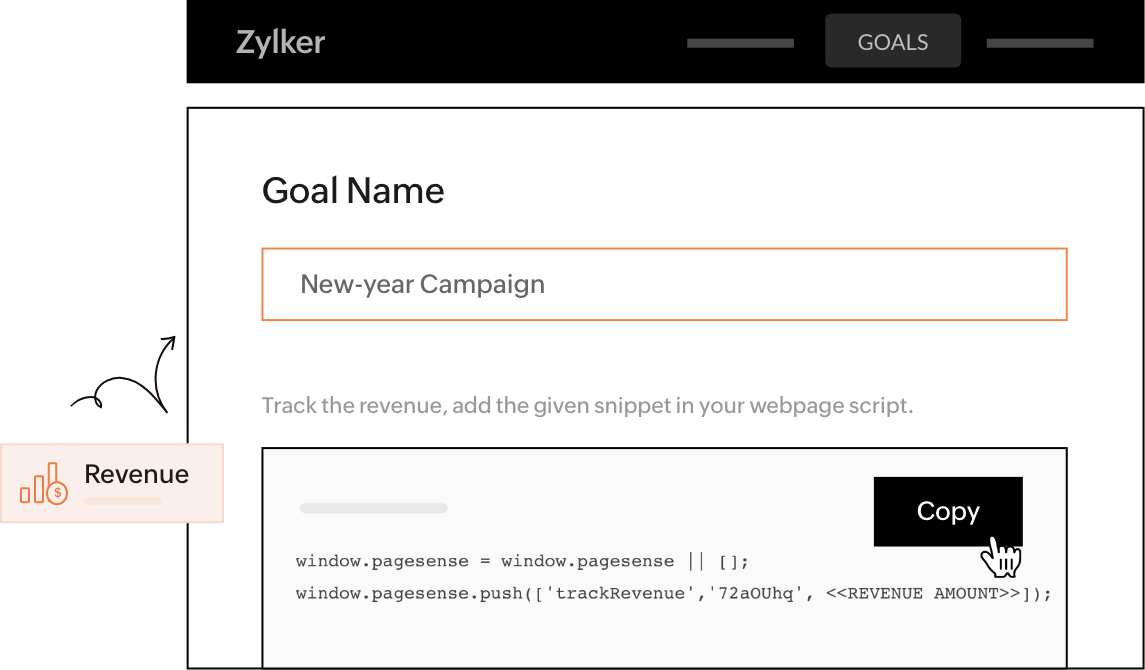The image size is (1145, 670).
Task: Select the placeholder menu item right of GOALS
Action: [x=1039, y=43]
